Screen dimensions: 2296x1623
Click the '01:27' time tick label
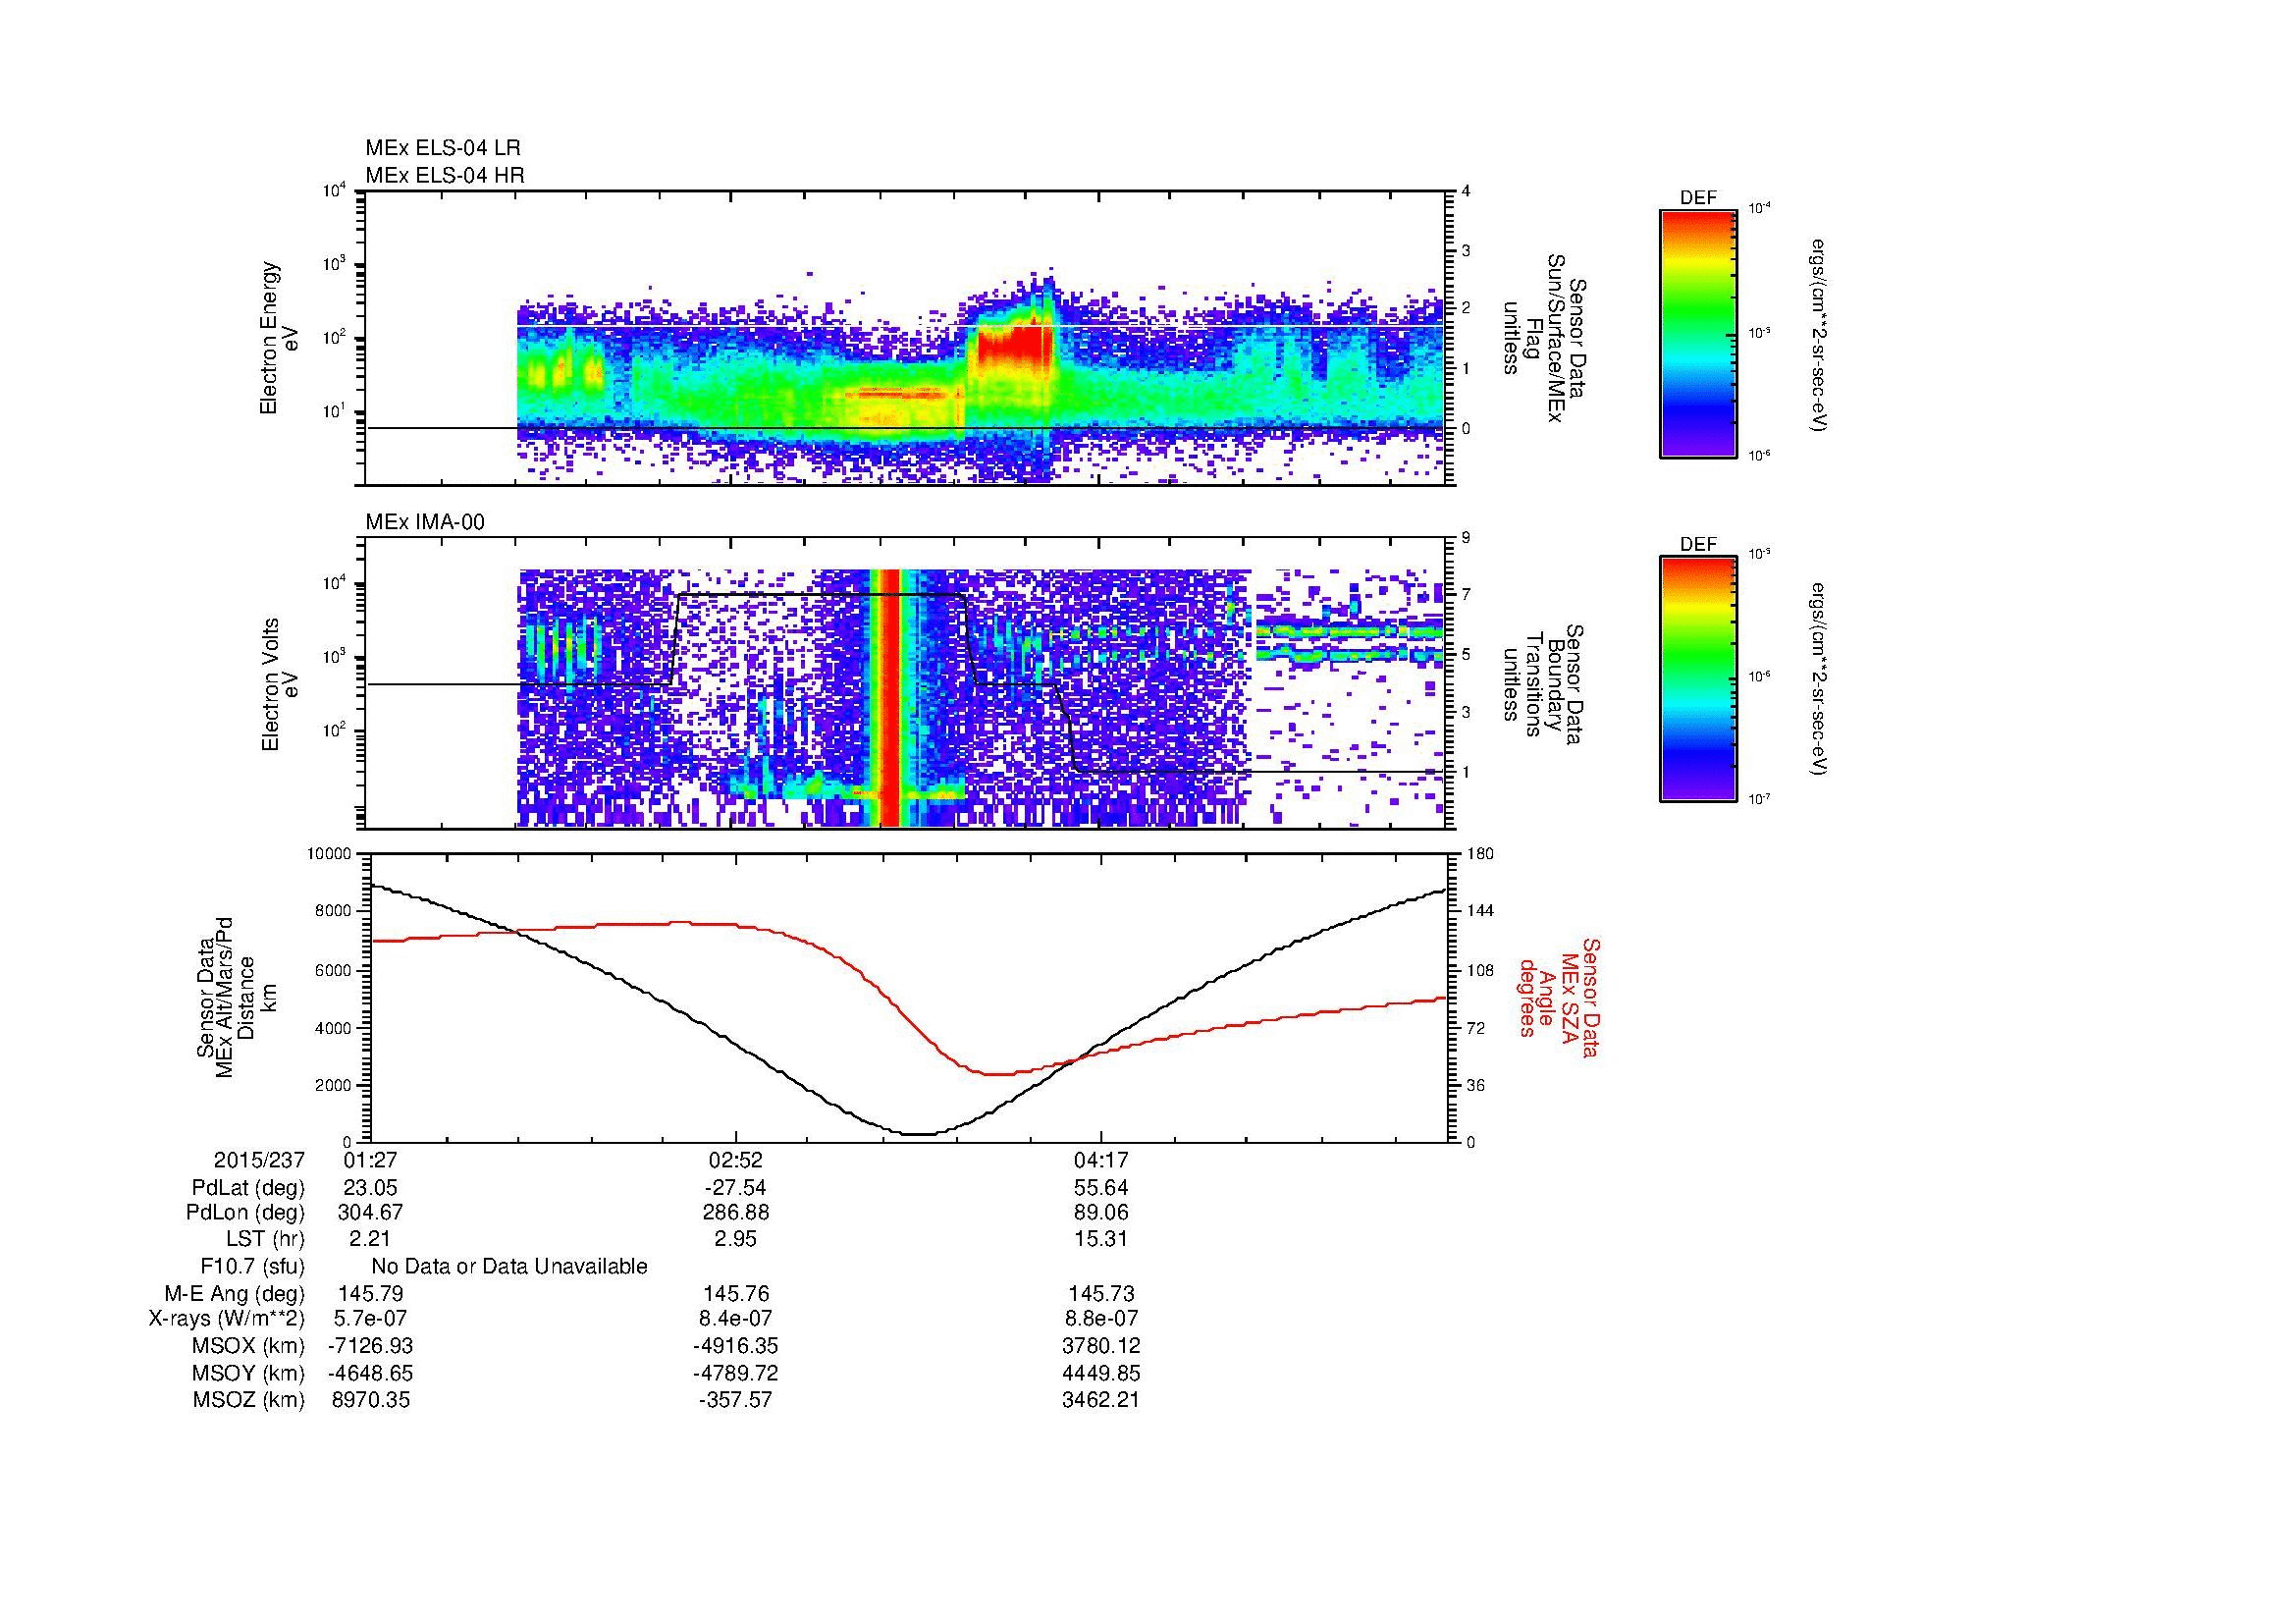coord(370,1160)
